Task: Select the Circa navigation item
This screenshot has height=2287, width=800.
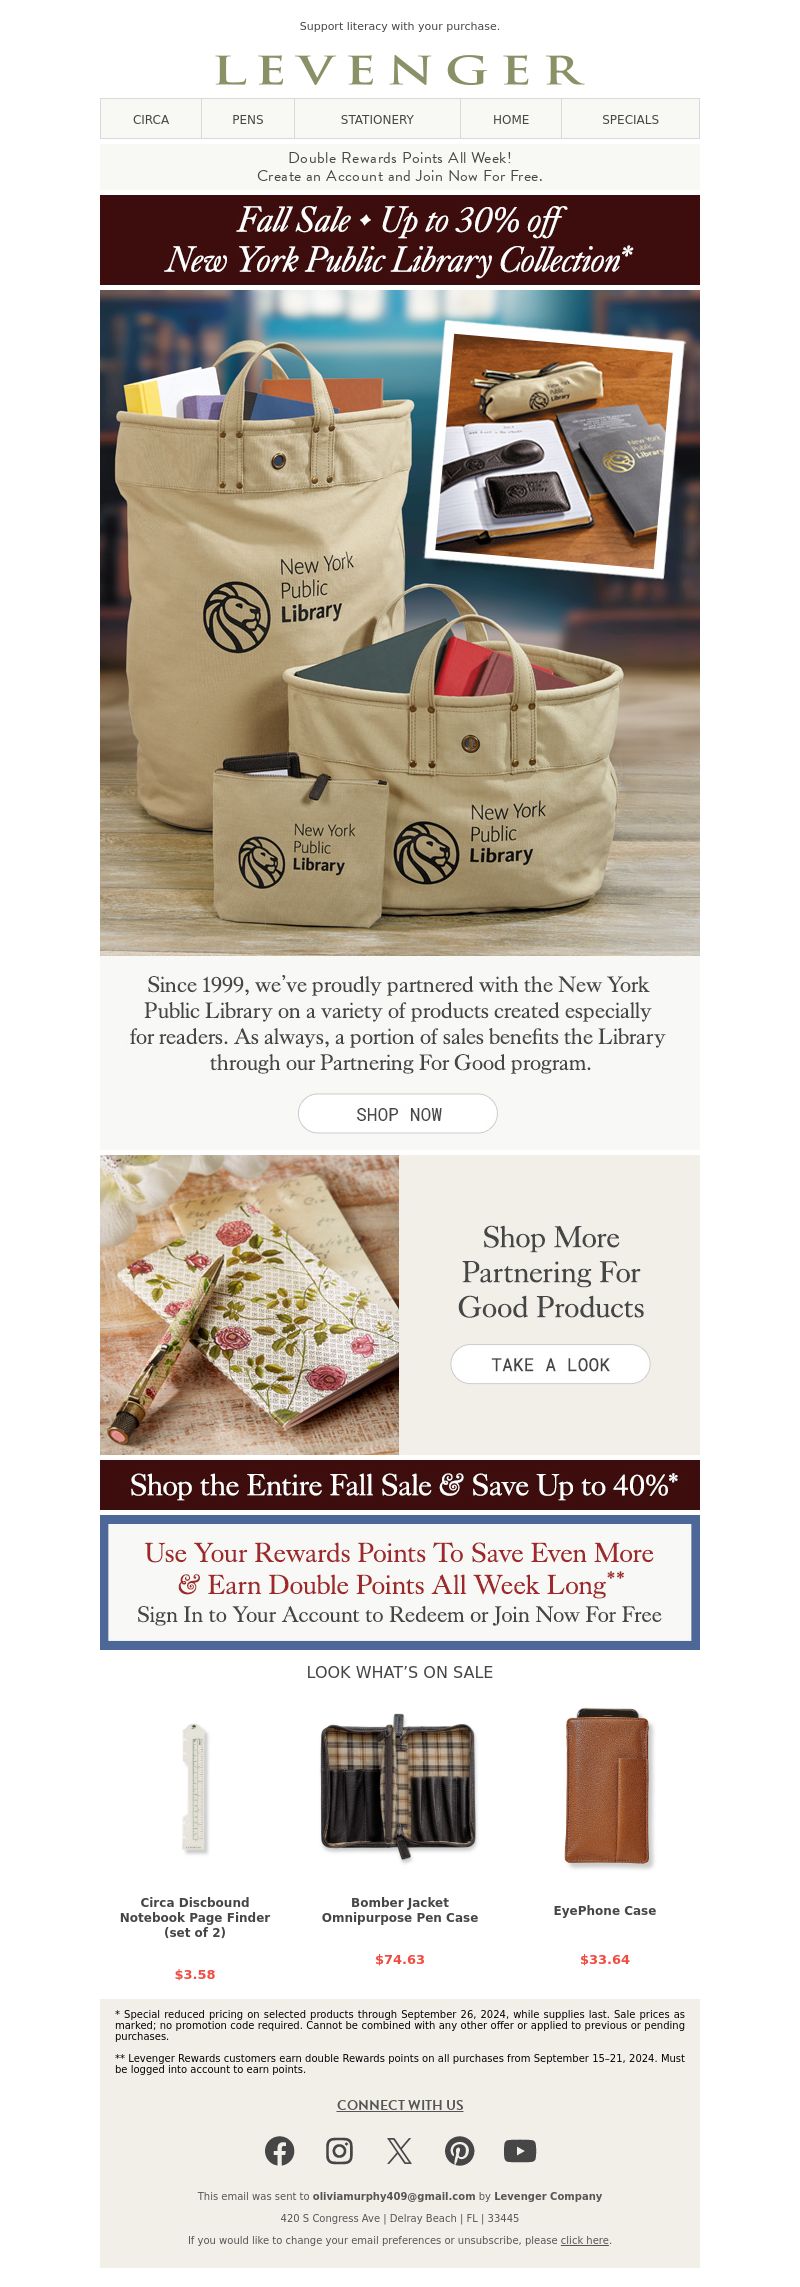Action: 151,119
